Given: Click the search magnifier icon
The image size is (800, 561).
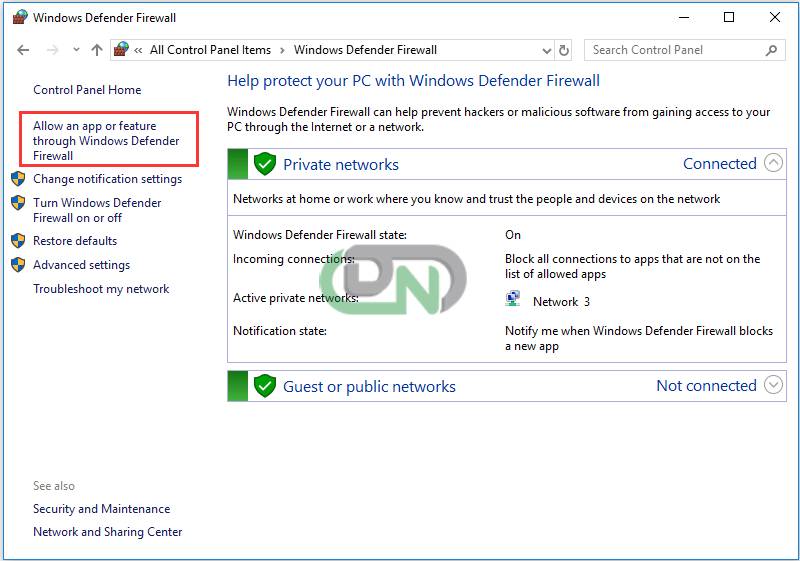Looking at the screenshot, I should (x=771, y=50).
